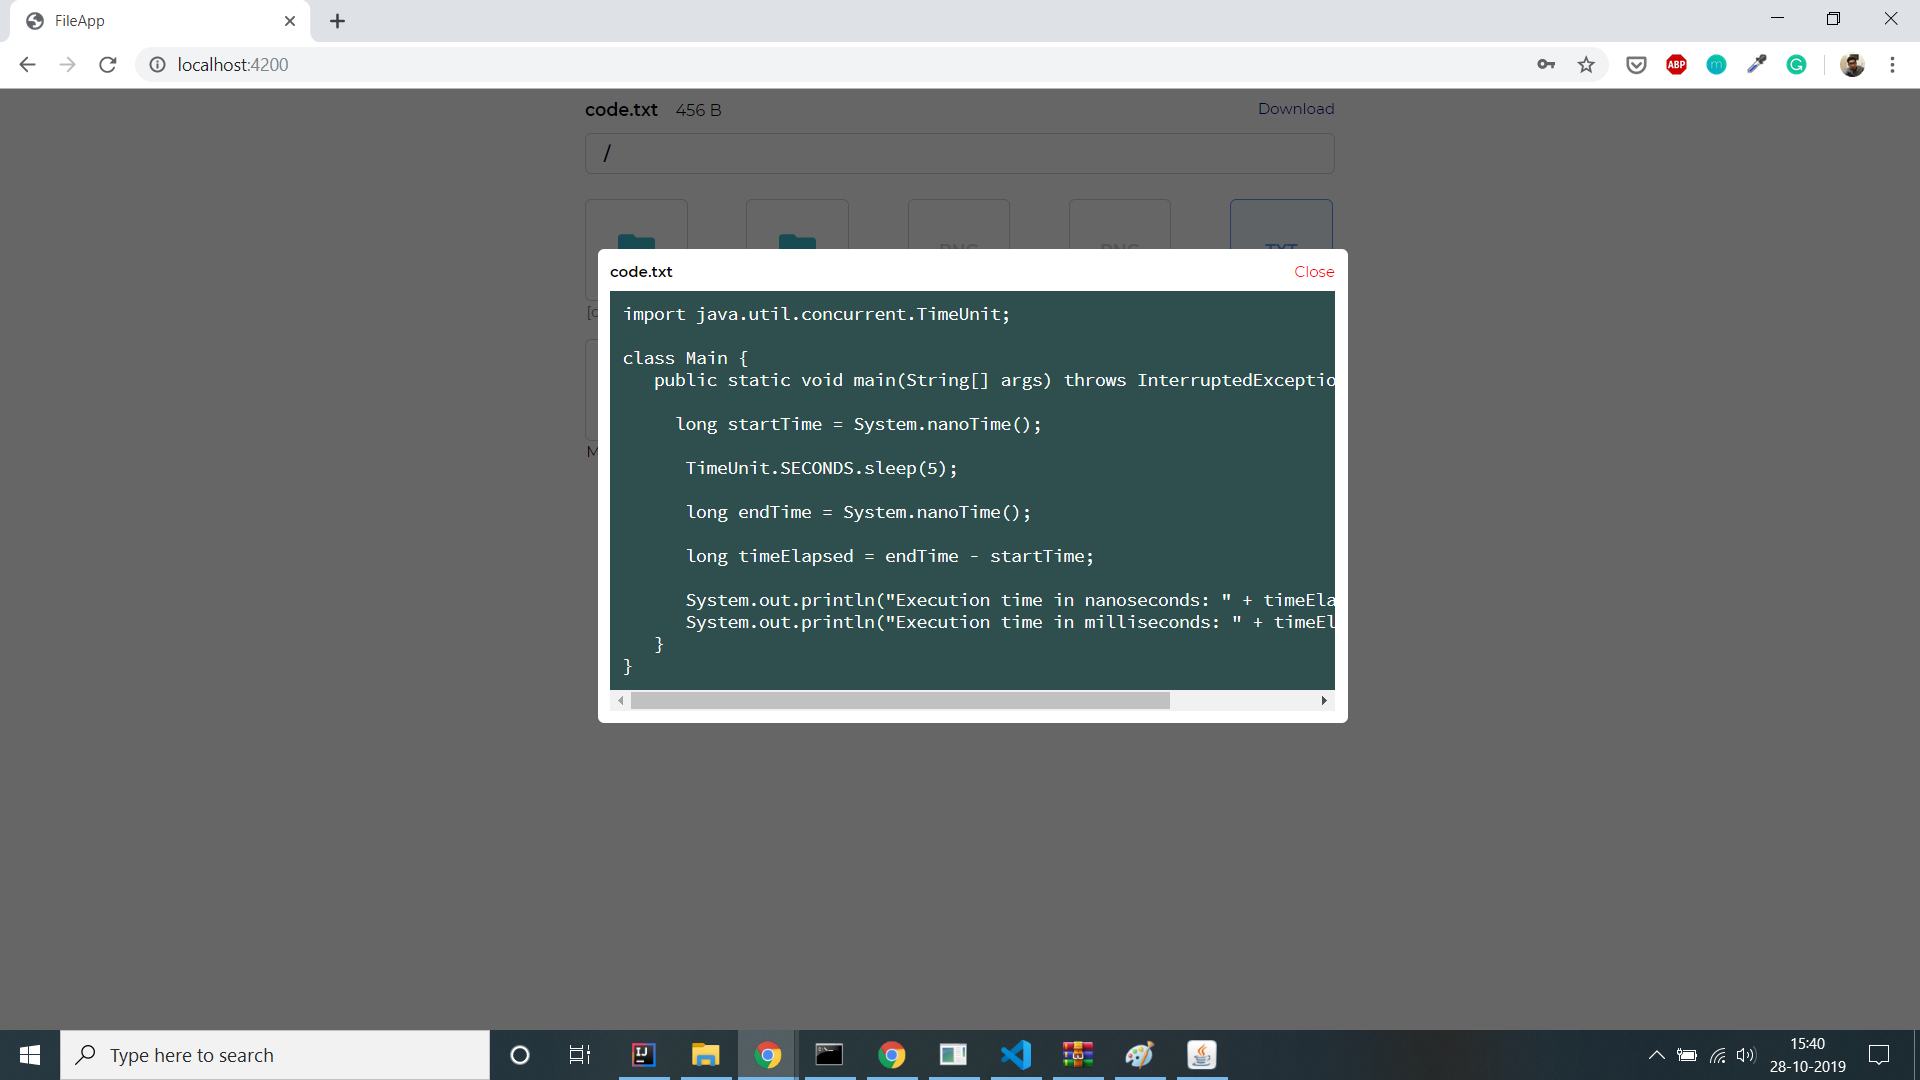
Task: Open the AdBlock Plus extension
Action: tap(1676, 65)
